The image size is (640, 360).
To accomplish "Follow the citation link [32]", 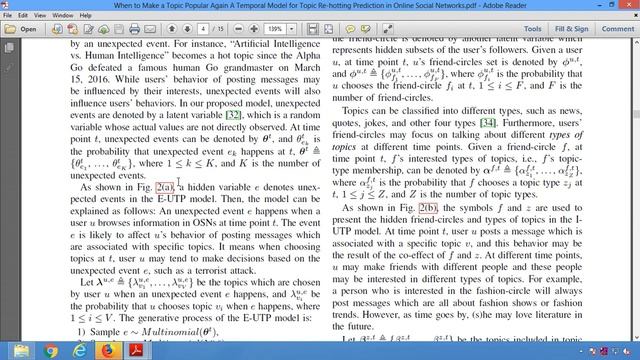I will click(233, 115).
